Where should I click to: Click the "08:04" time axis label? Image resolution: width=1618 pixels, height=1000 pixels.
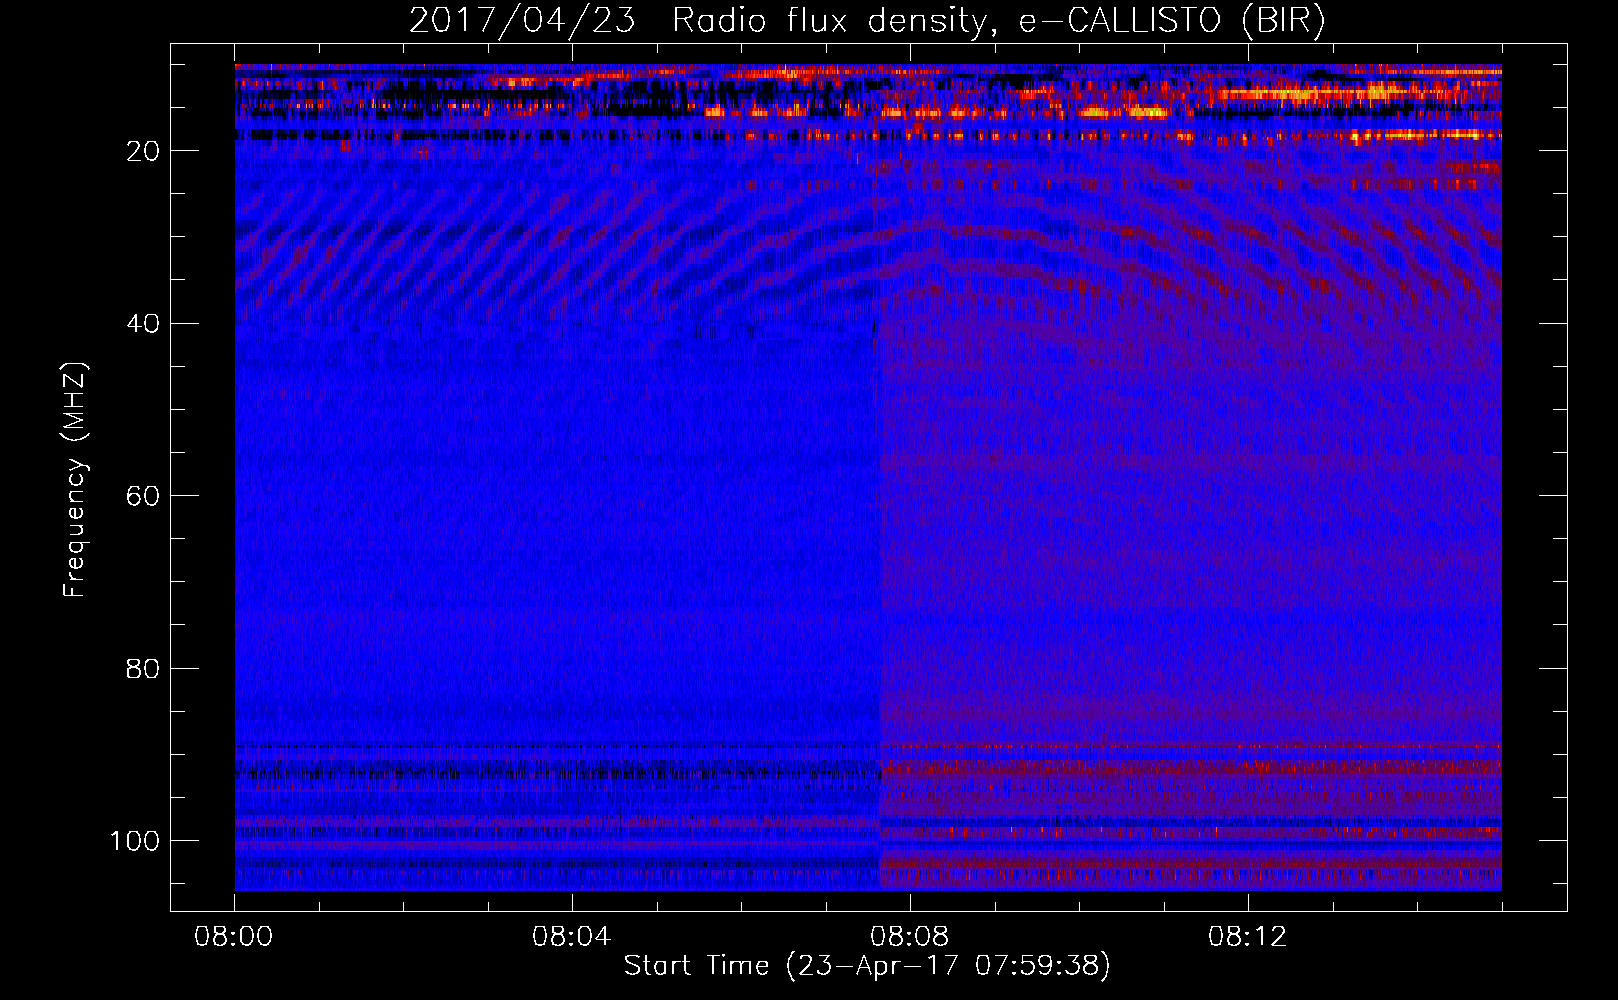pos(572,937)
